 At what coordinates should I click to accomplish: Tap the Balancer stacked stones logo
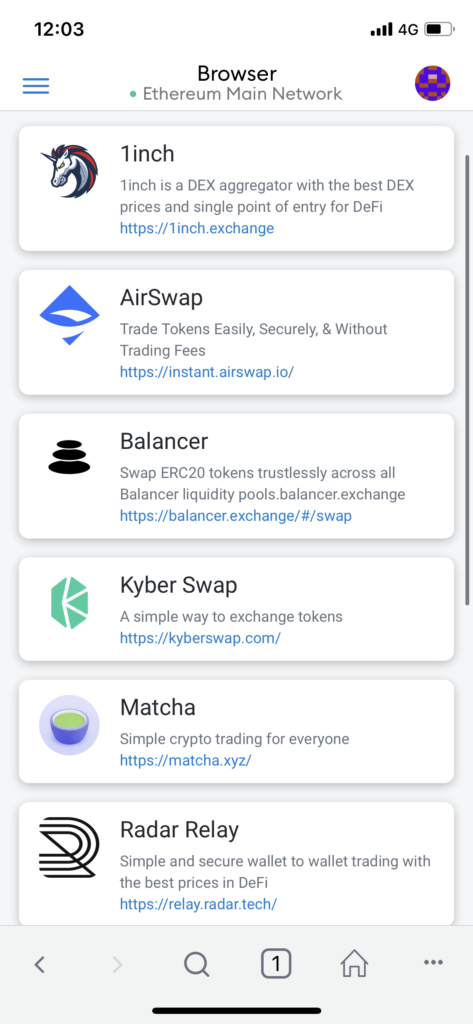69,456
